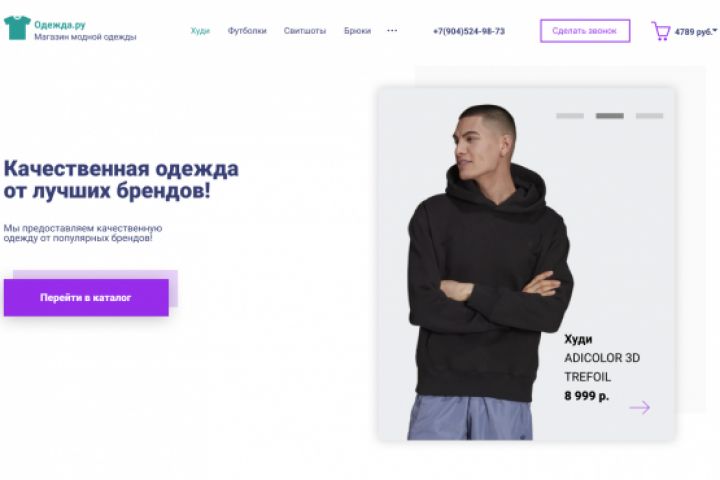Click the 8 999 р. price label
The image size is (720, 480).
tap(586, 396)
